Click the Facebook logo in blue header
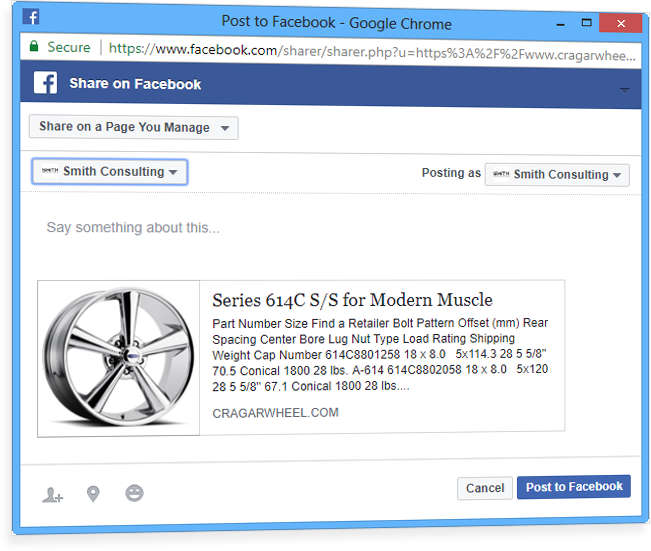This screenshot has height=551, width=651. [45, 82]
